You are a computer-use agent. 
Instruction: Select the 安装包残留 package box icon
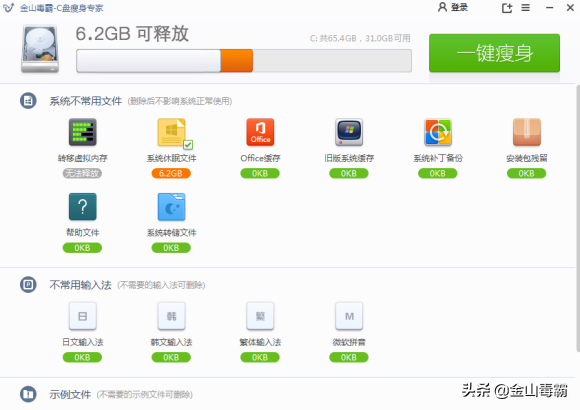click(527, 132)
